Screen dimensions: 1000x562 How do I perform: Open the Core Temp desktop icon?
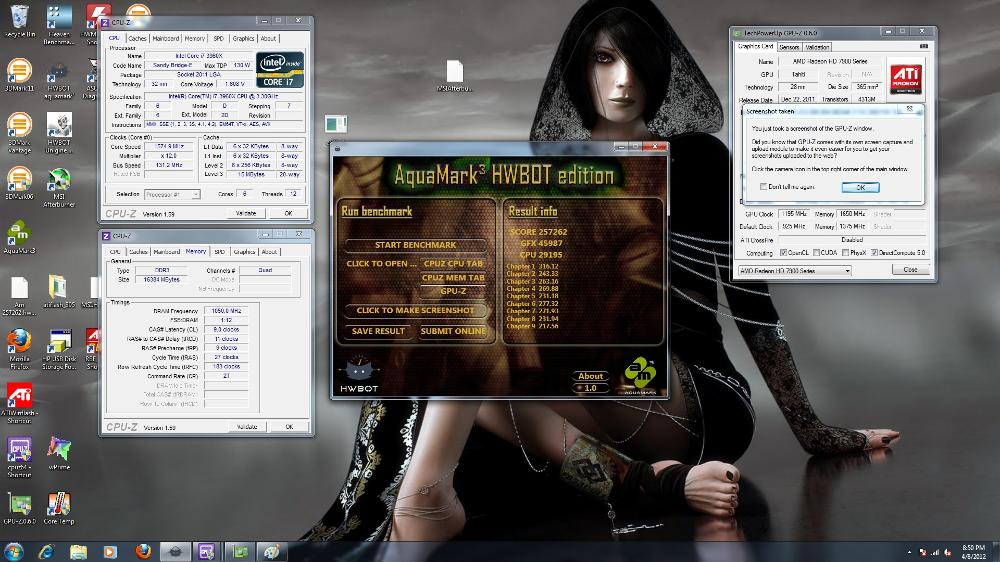point(59,508)
